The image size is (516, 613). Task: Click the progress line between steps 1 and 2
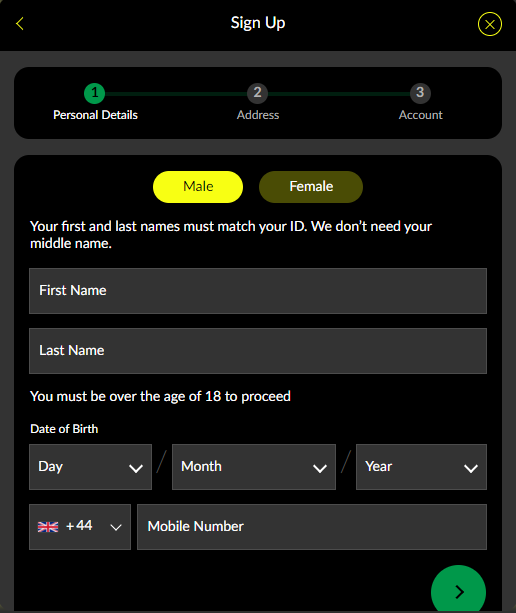tap(176, 94)
